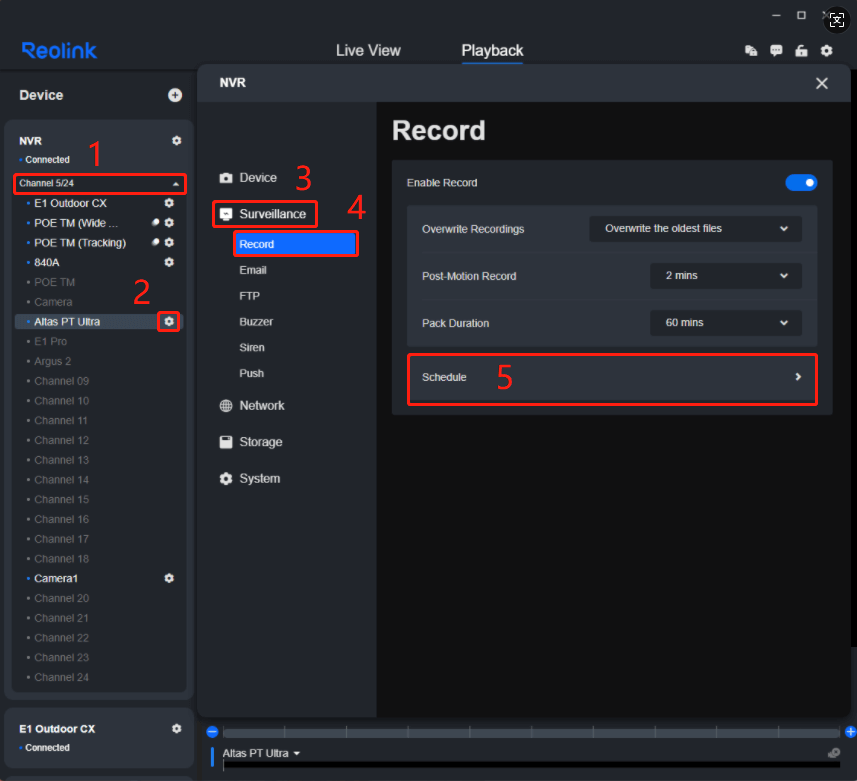Open NVR settings gear in device list
857x781 pixels.
(x=177, y=140)
